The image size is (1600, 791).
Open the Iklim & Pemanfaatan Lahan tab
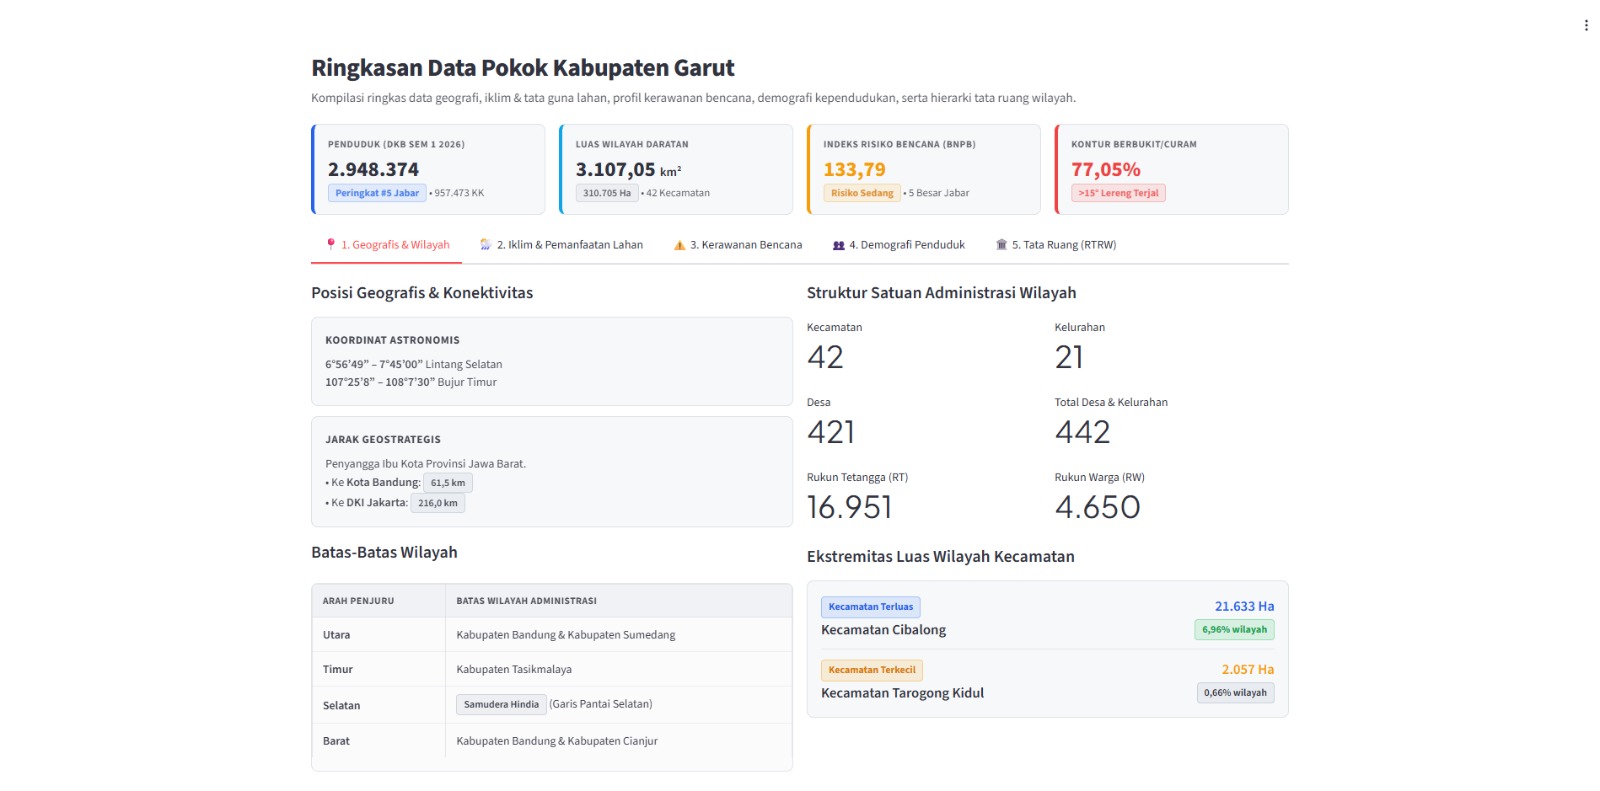(561, 245)
